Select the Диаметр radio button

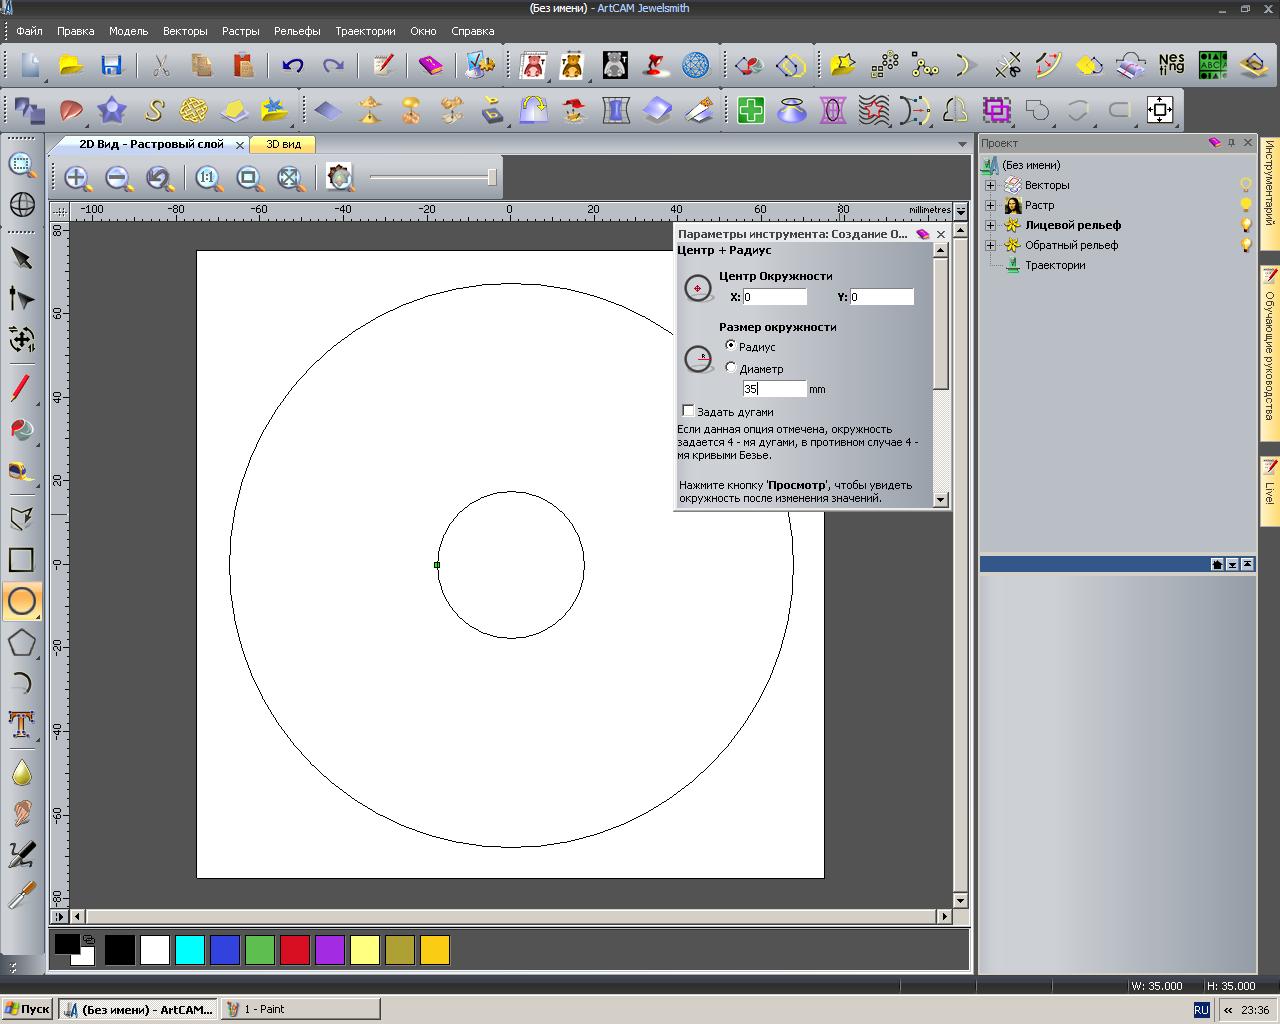pos(731,368)
